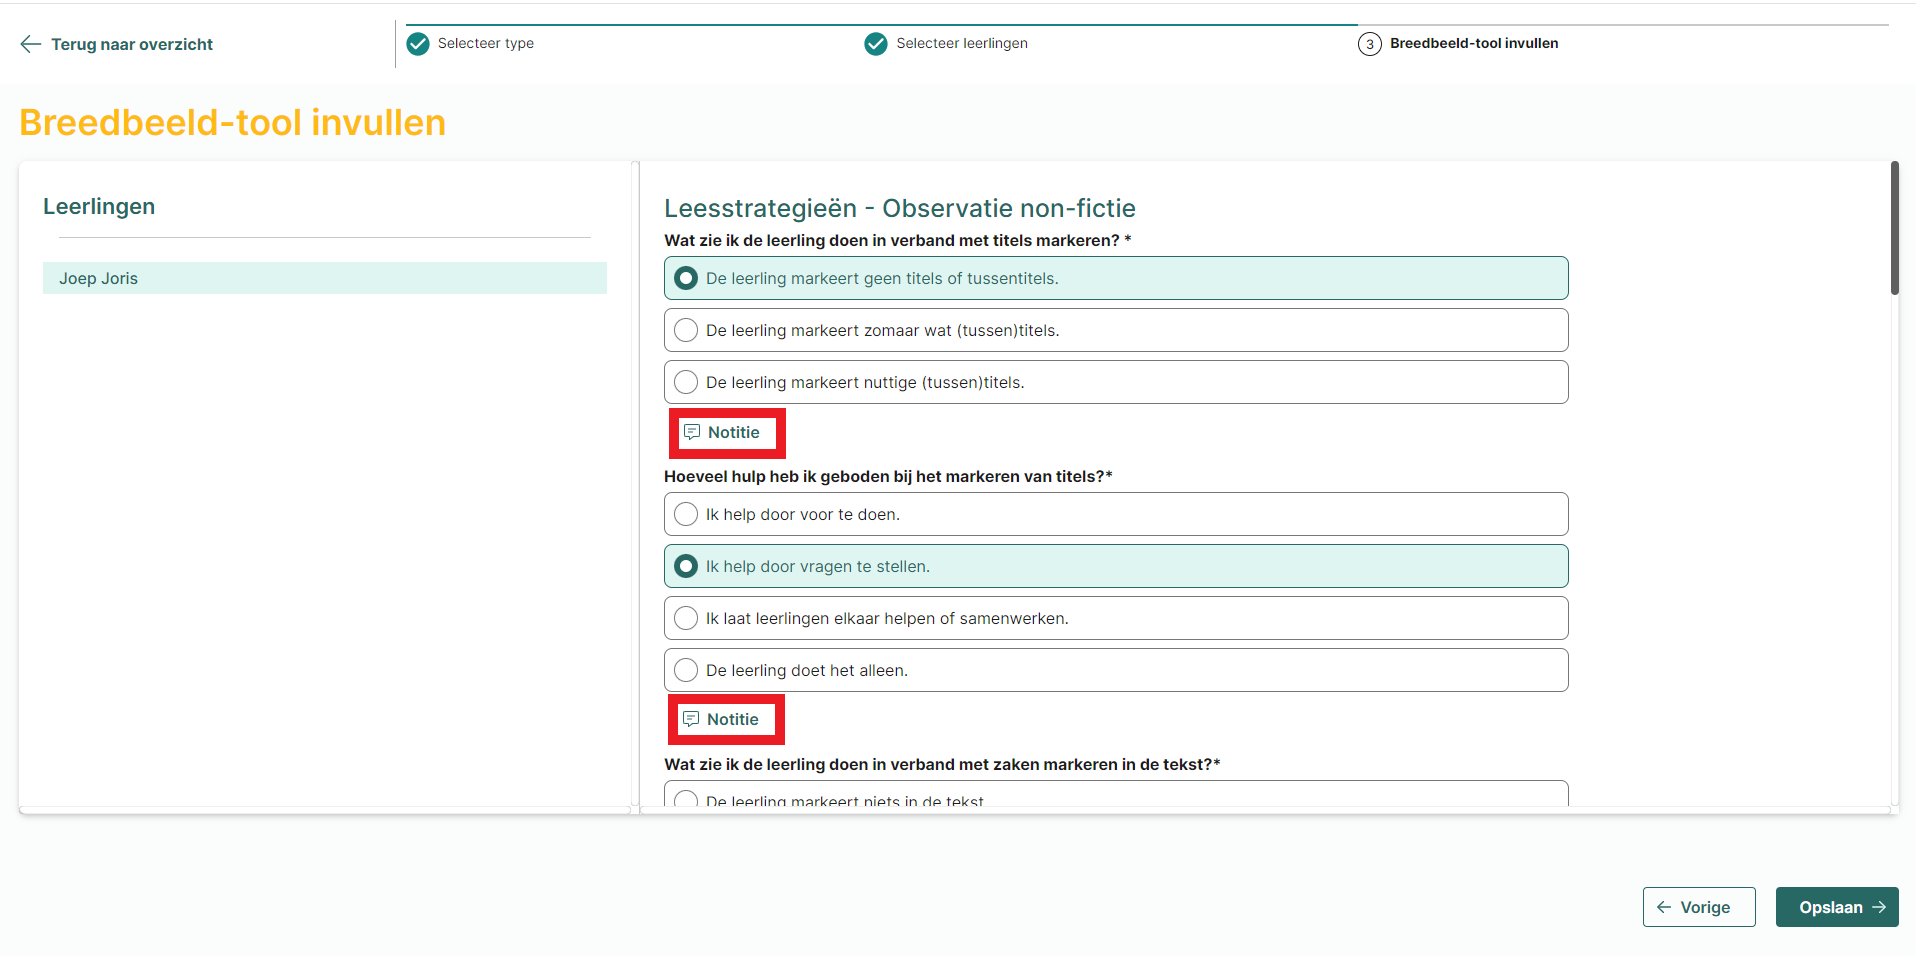Click Terug naar overzicht
Image resolution: width=1916 pixels, height=956 pixels.
[131, 44]
